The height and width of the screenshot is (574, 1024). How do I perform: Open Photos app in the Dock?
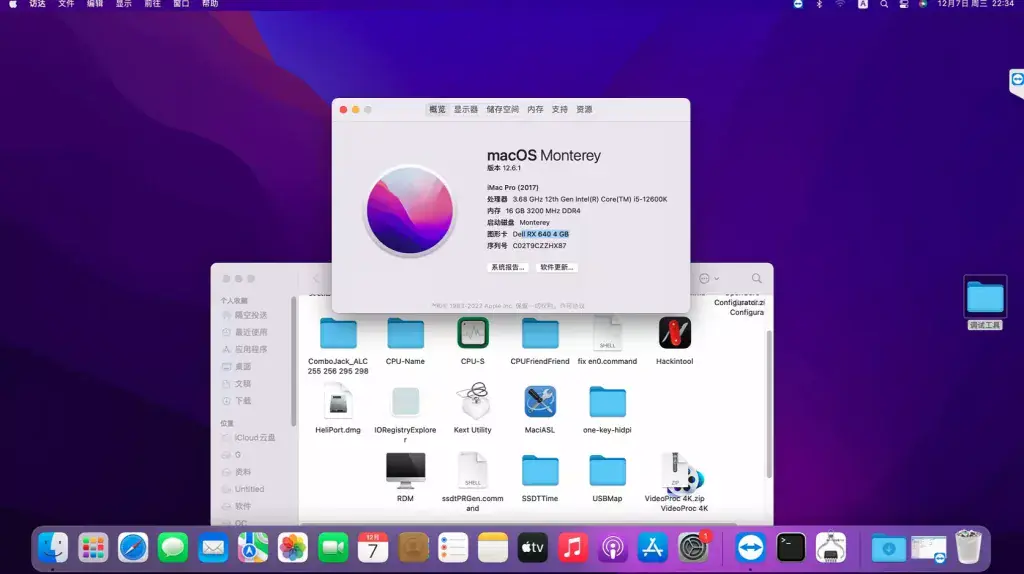pyautogui.click(x=293, y=547)
